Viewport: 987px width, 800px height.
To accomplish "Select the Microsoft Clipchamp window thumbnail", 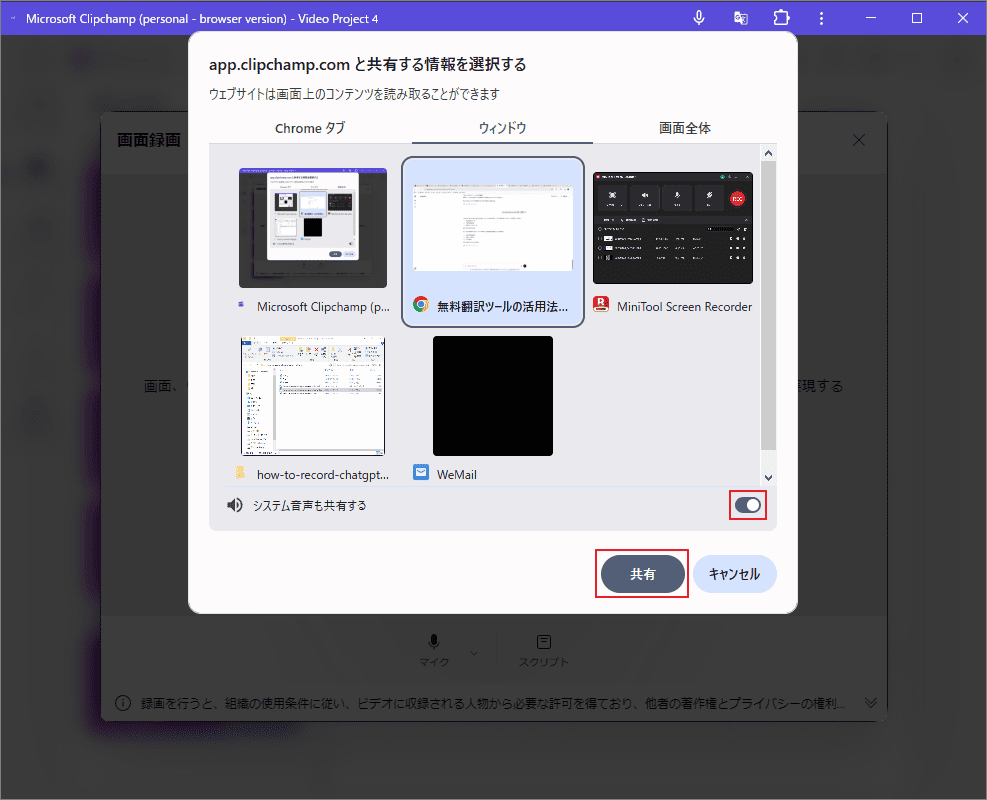I will coord(313,228).
